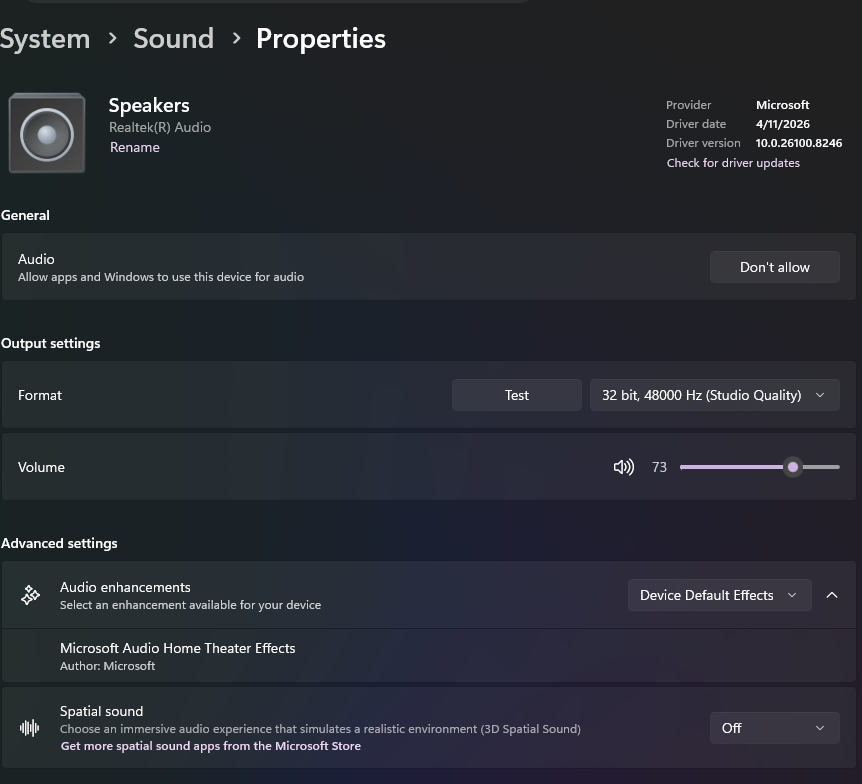Image resolution: width=862 pixels, height=784 pixels.
Task: Open the Spatial sound Off dropdown
Action: (x=774, y=728)
